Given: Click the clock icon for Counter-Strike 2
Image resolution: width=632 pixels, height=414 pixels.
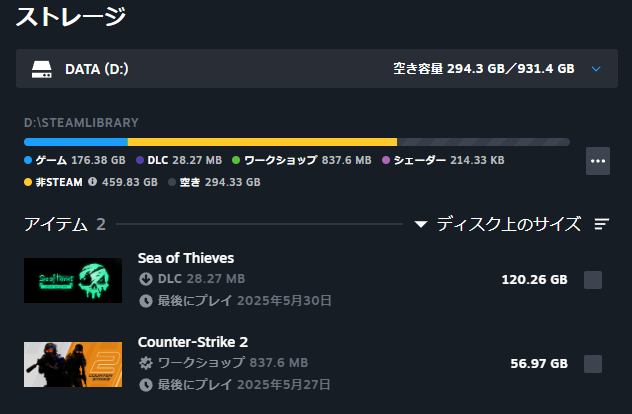Looking at the screenshot, I should pyautogui.click(x=146, y=385).
